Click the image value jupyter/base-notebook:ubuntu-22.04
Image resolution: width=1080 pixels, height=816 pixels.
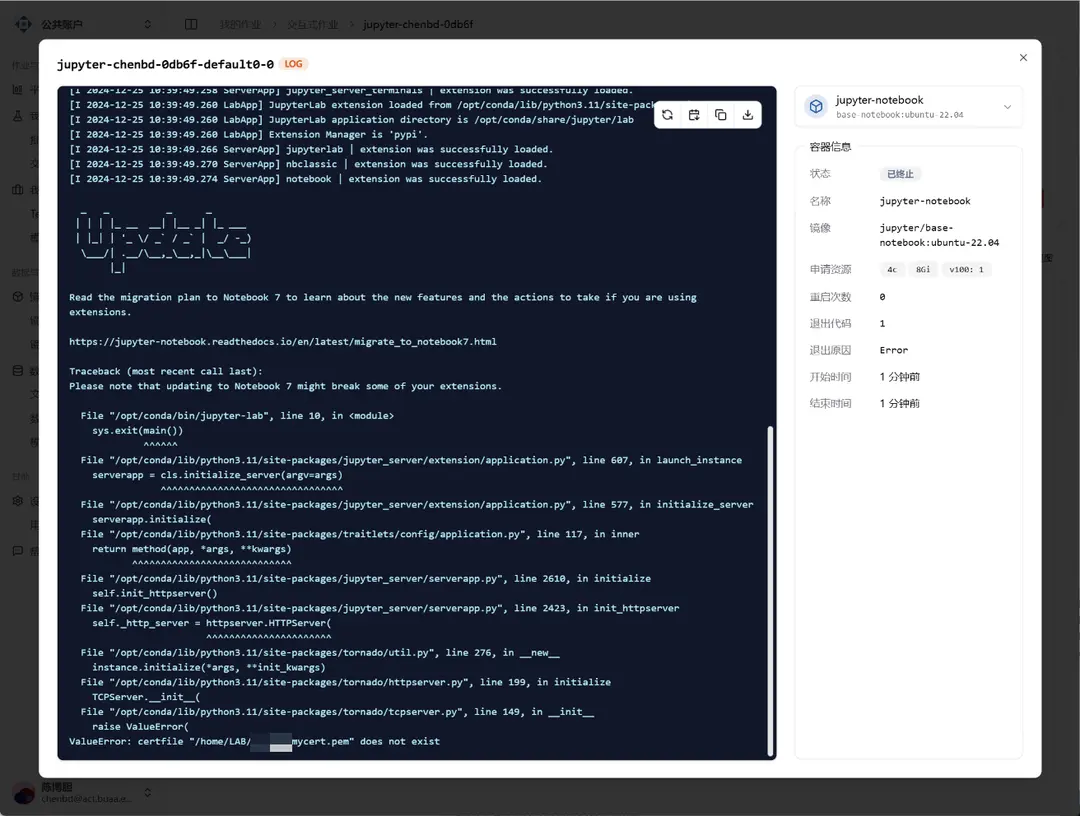coord(939,235)
